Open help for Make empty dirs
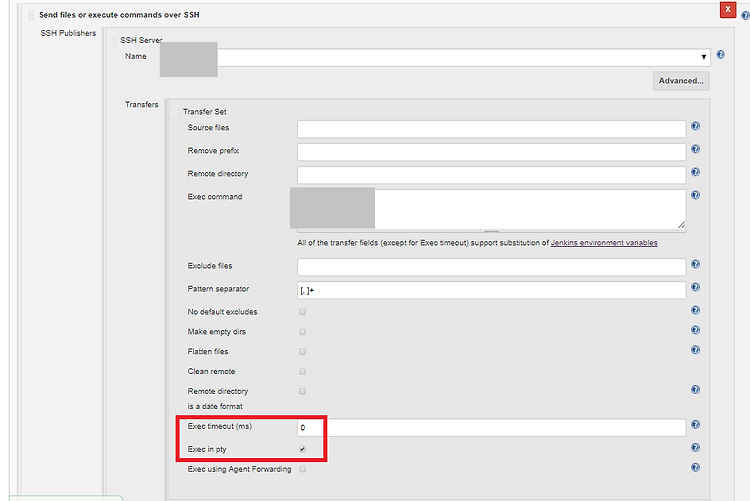Image resolution: width=750 pixels, height=501 pixels. tap(695, 330)
